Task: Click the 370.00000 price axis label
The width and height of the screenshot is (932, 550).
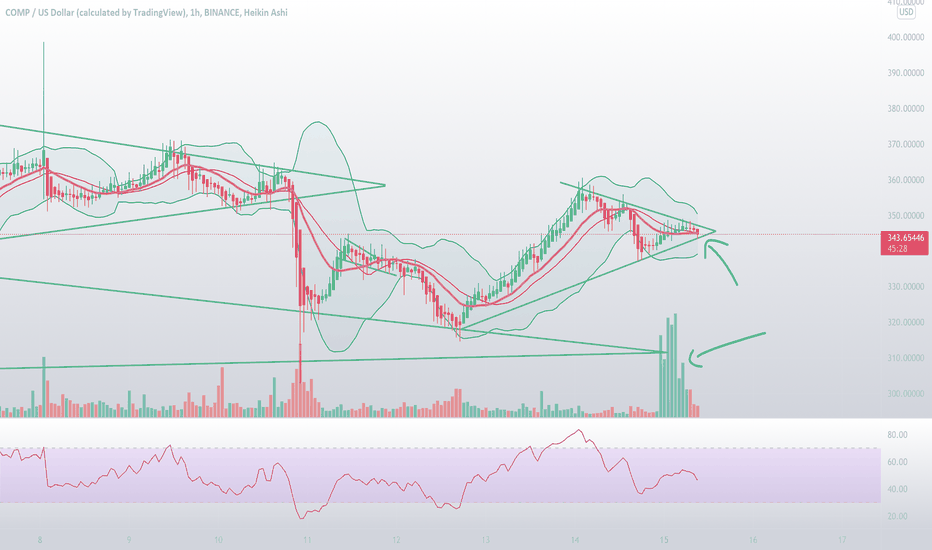Action: click(905, 144)
